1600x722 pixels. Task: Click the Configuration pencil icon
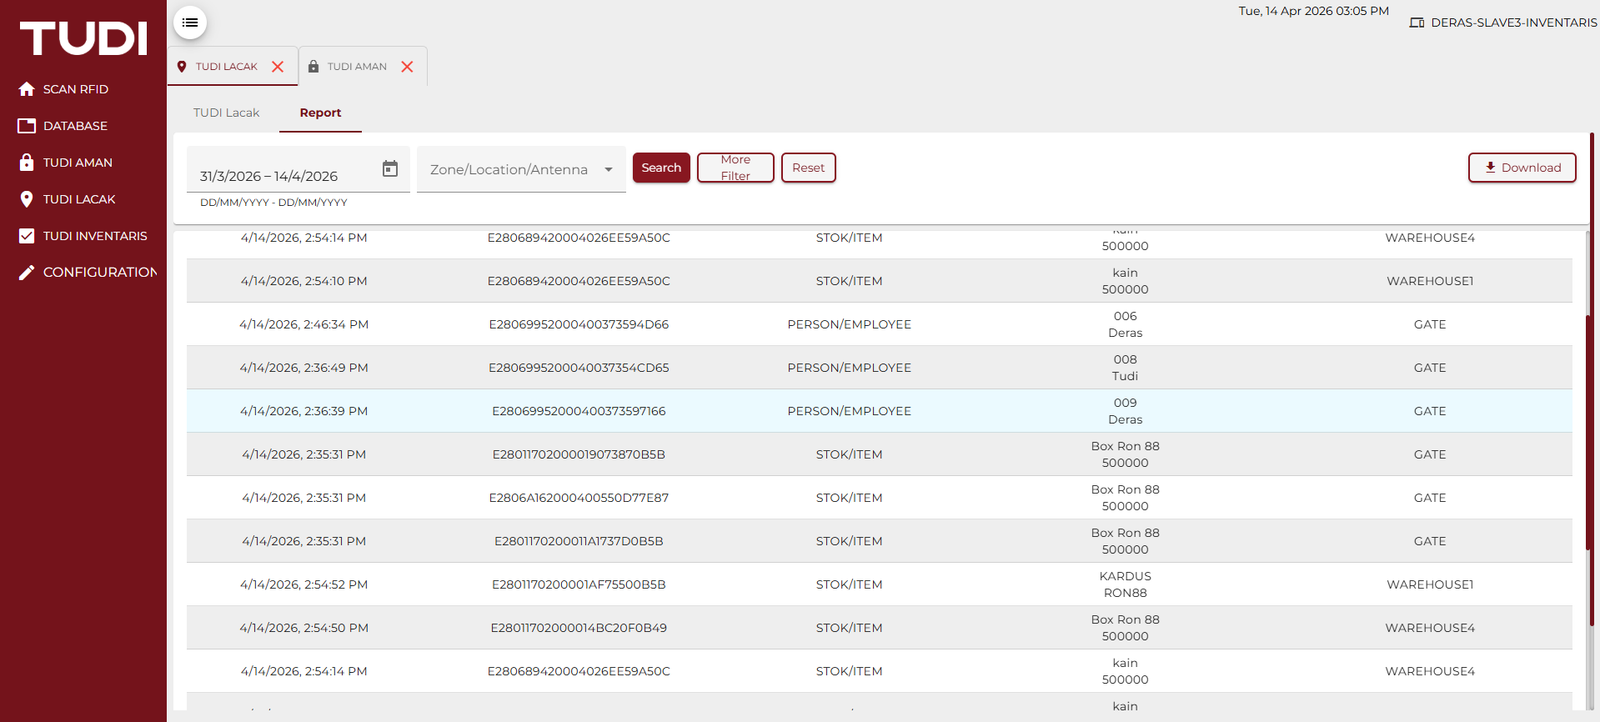tap(27, 272)
